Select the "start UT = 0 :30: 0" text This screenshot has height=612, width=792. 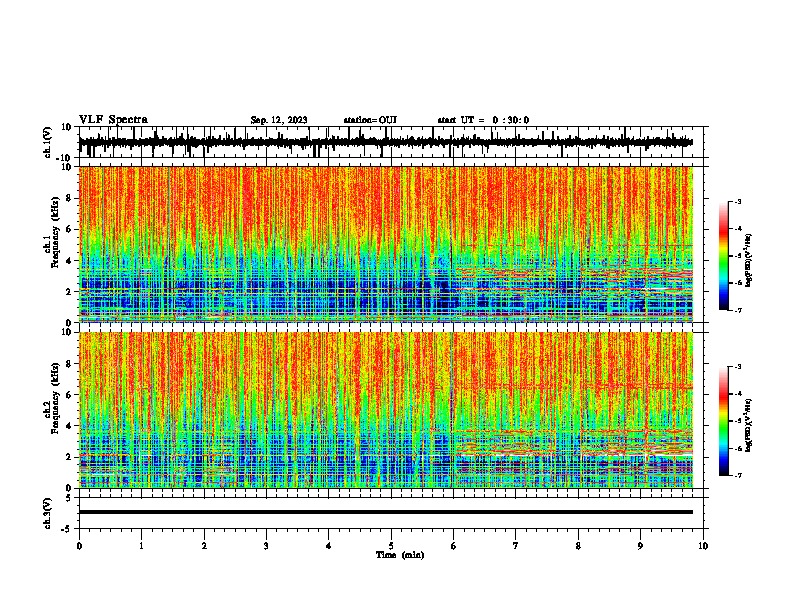point(483,120)
